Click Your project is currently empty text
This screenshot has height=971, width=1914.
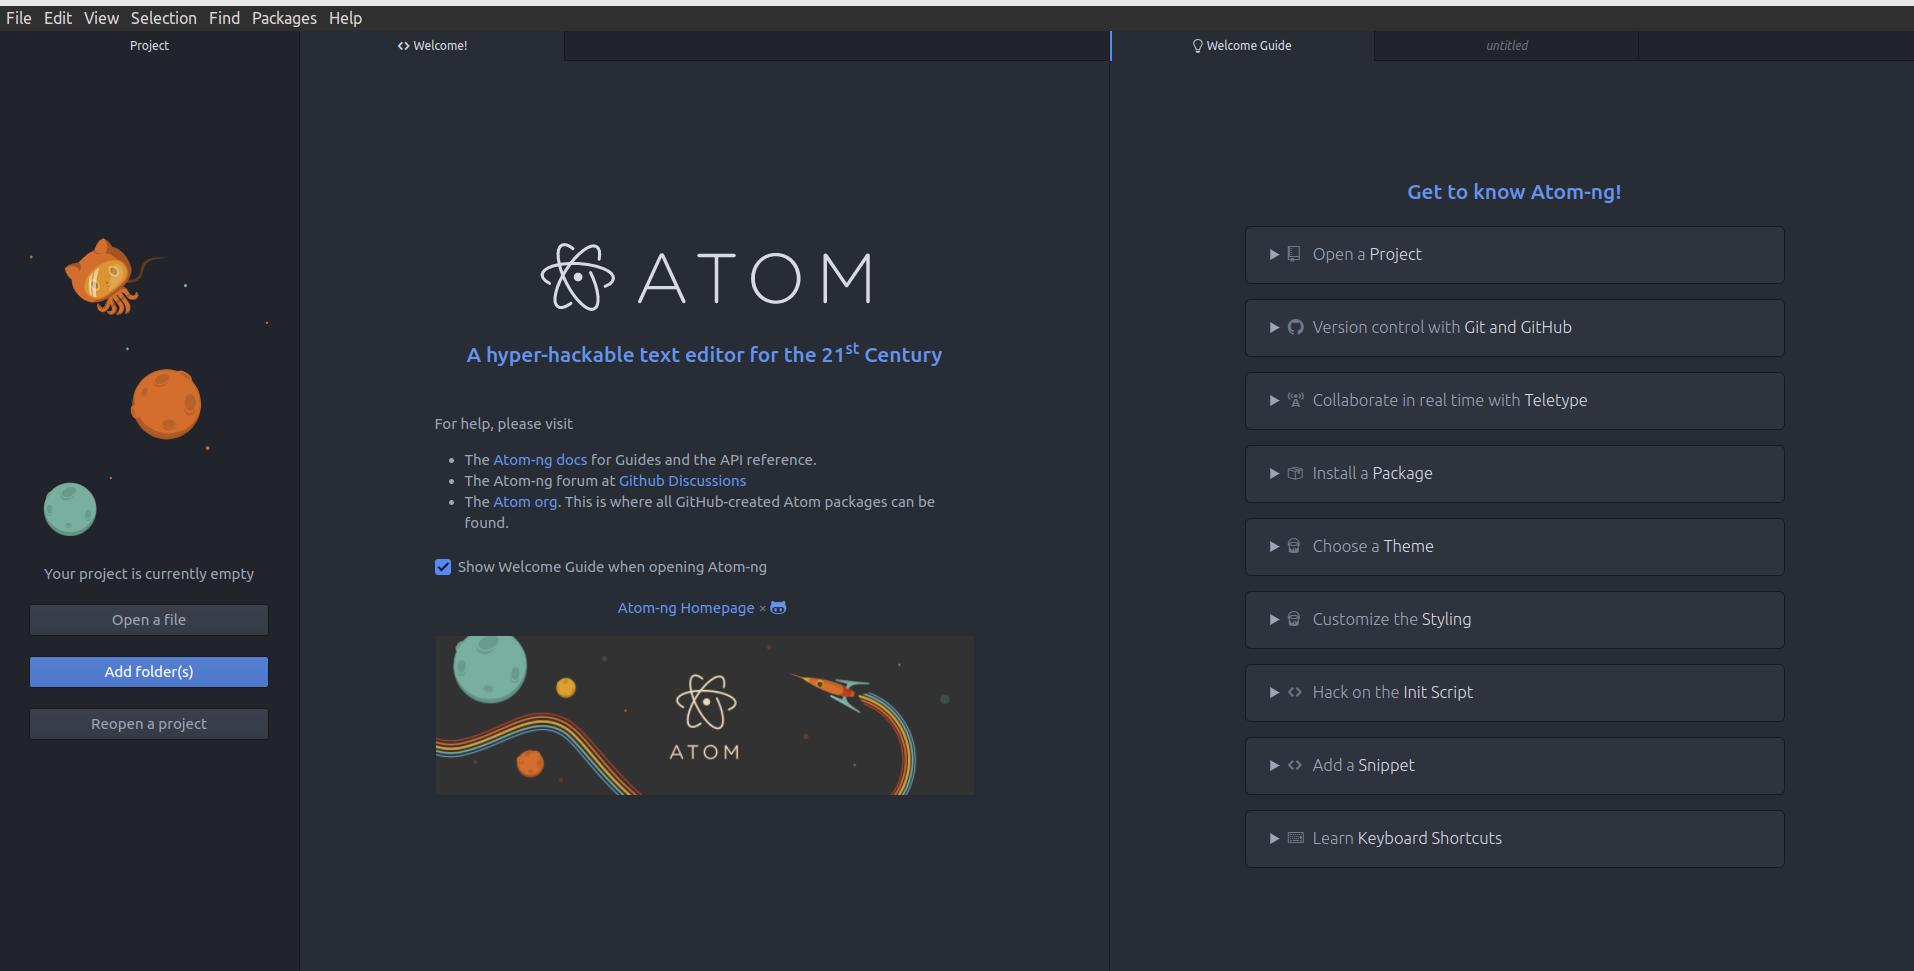point(149,574)
